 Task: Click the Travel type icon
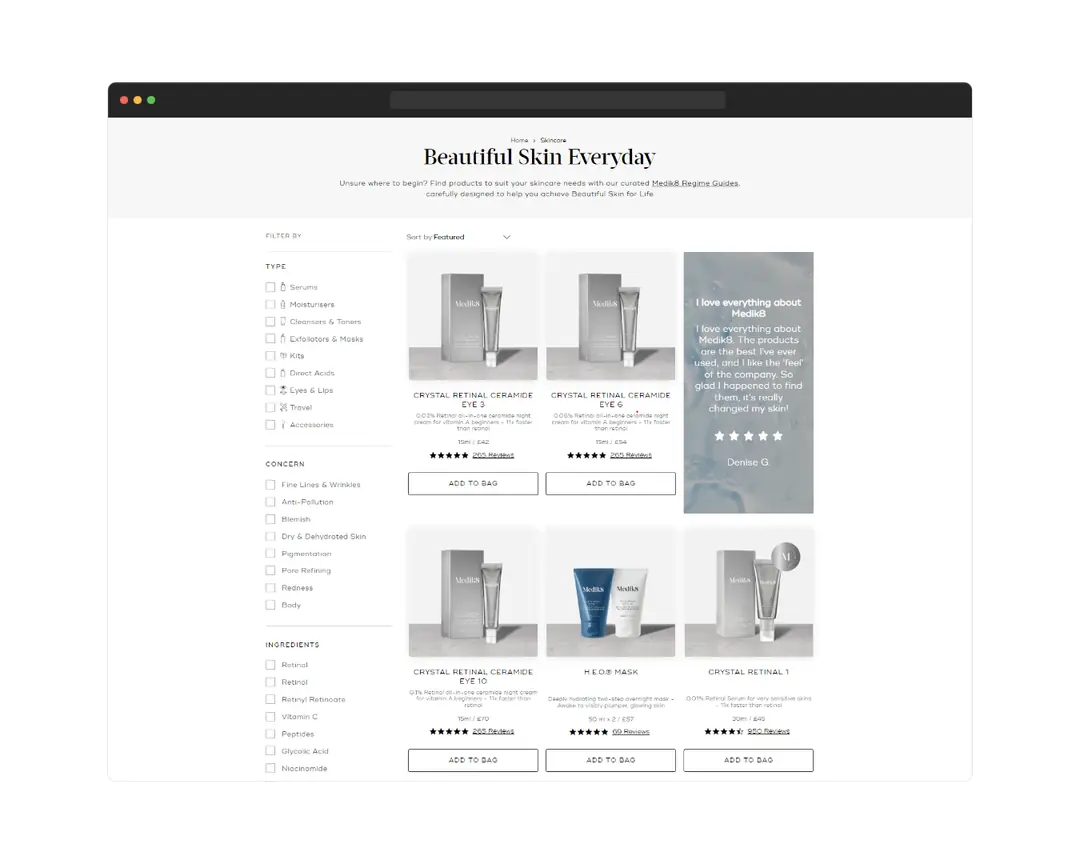(282, 407)
